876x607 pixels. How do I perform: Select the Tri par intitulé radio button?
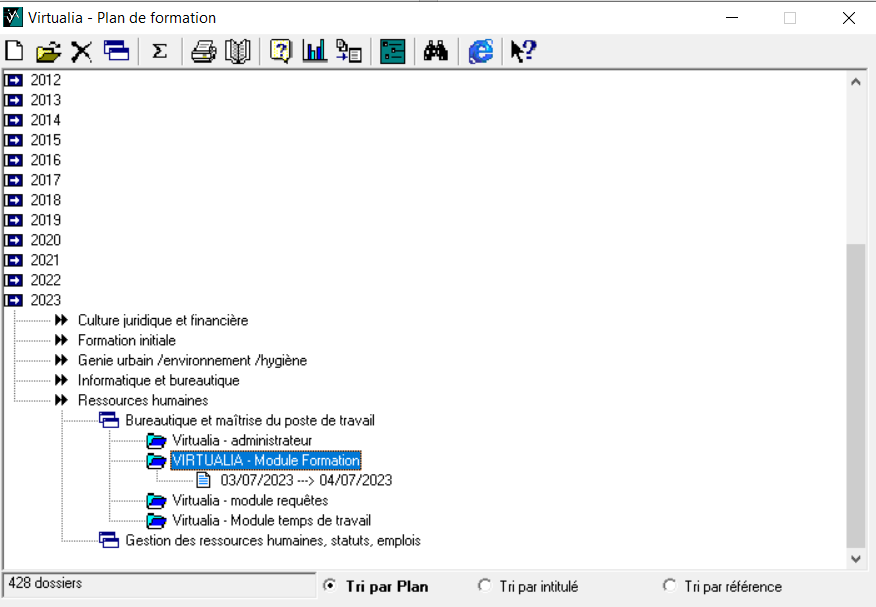[485, 586]
